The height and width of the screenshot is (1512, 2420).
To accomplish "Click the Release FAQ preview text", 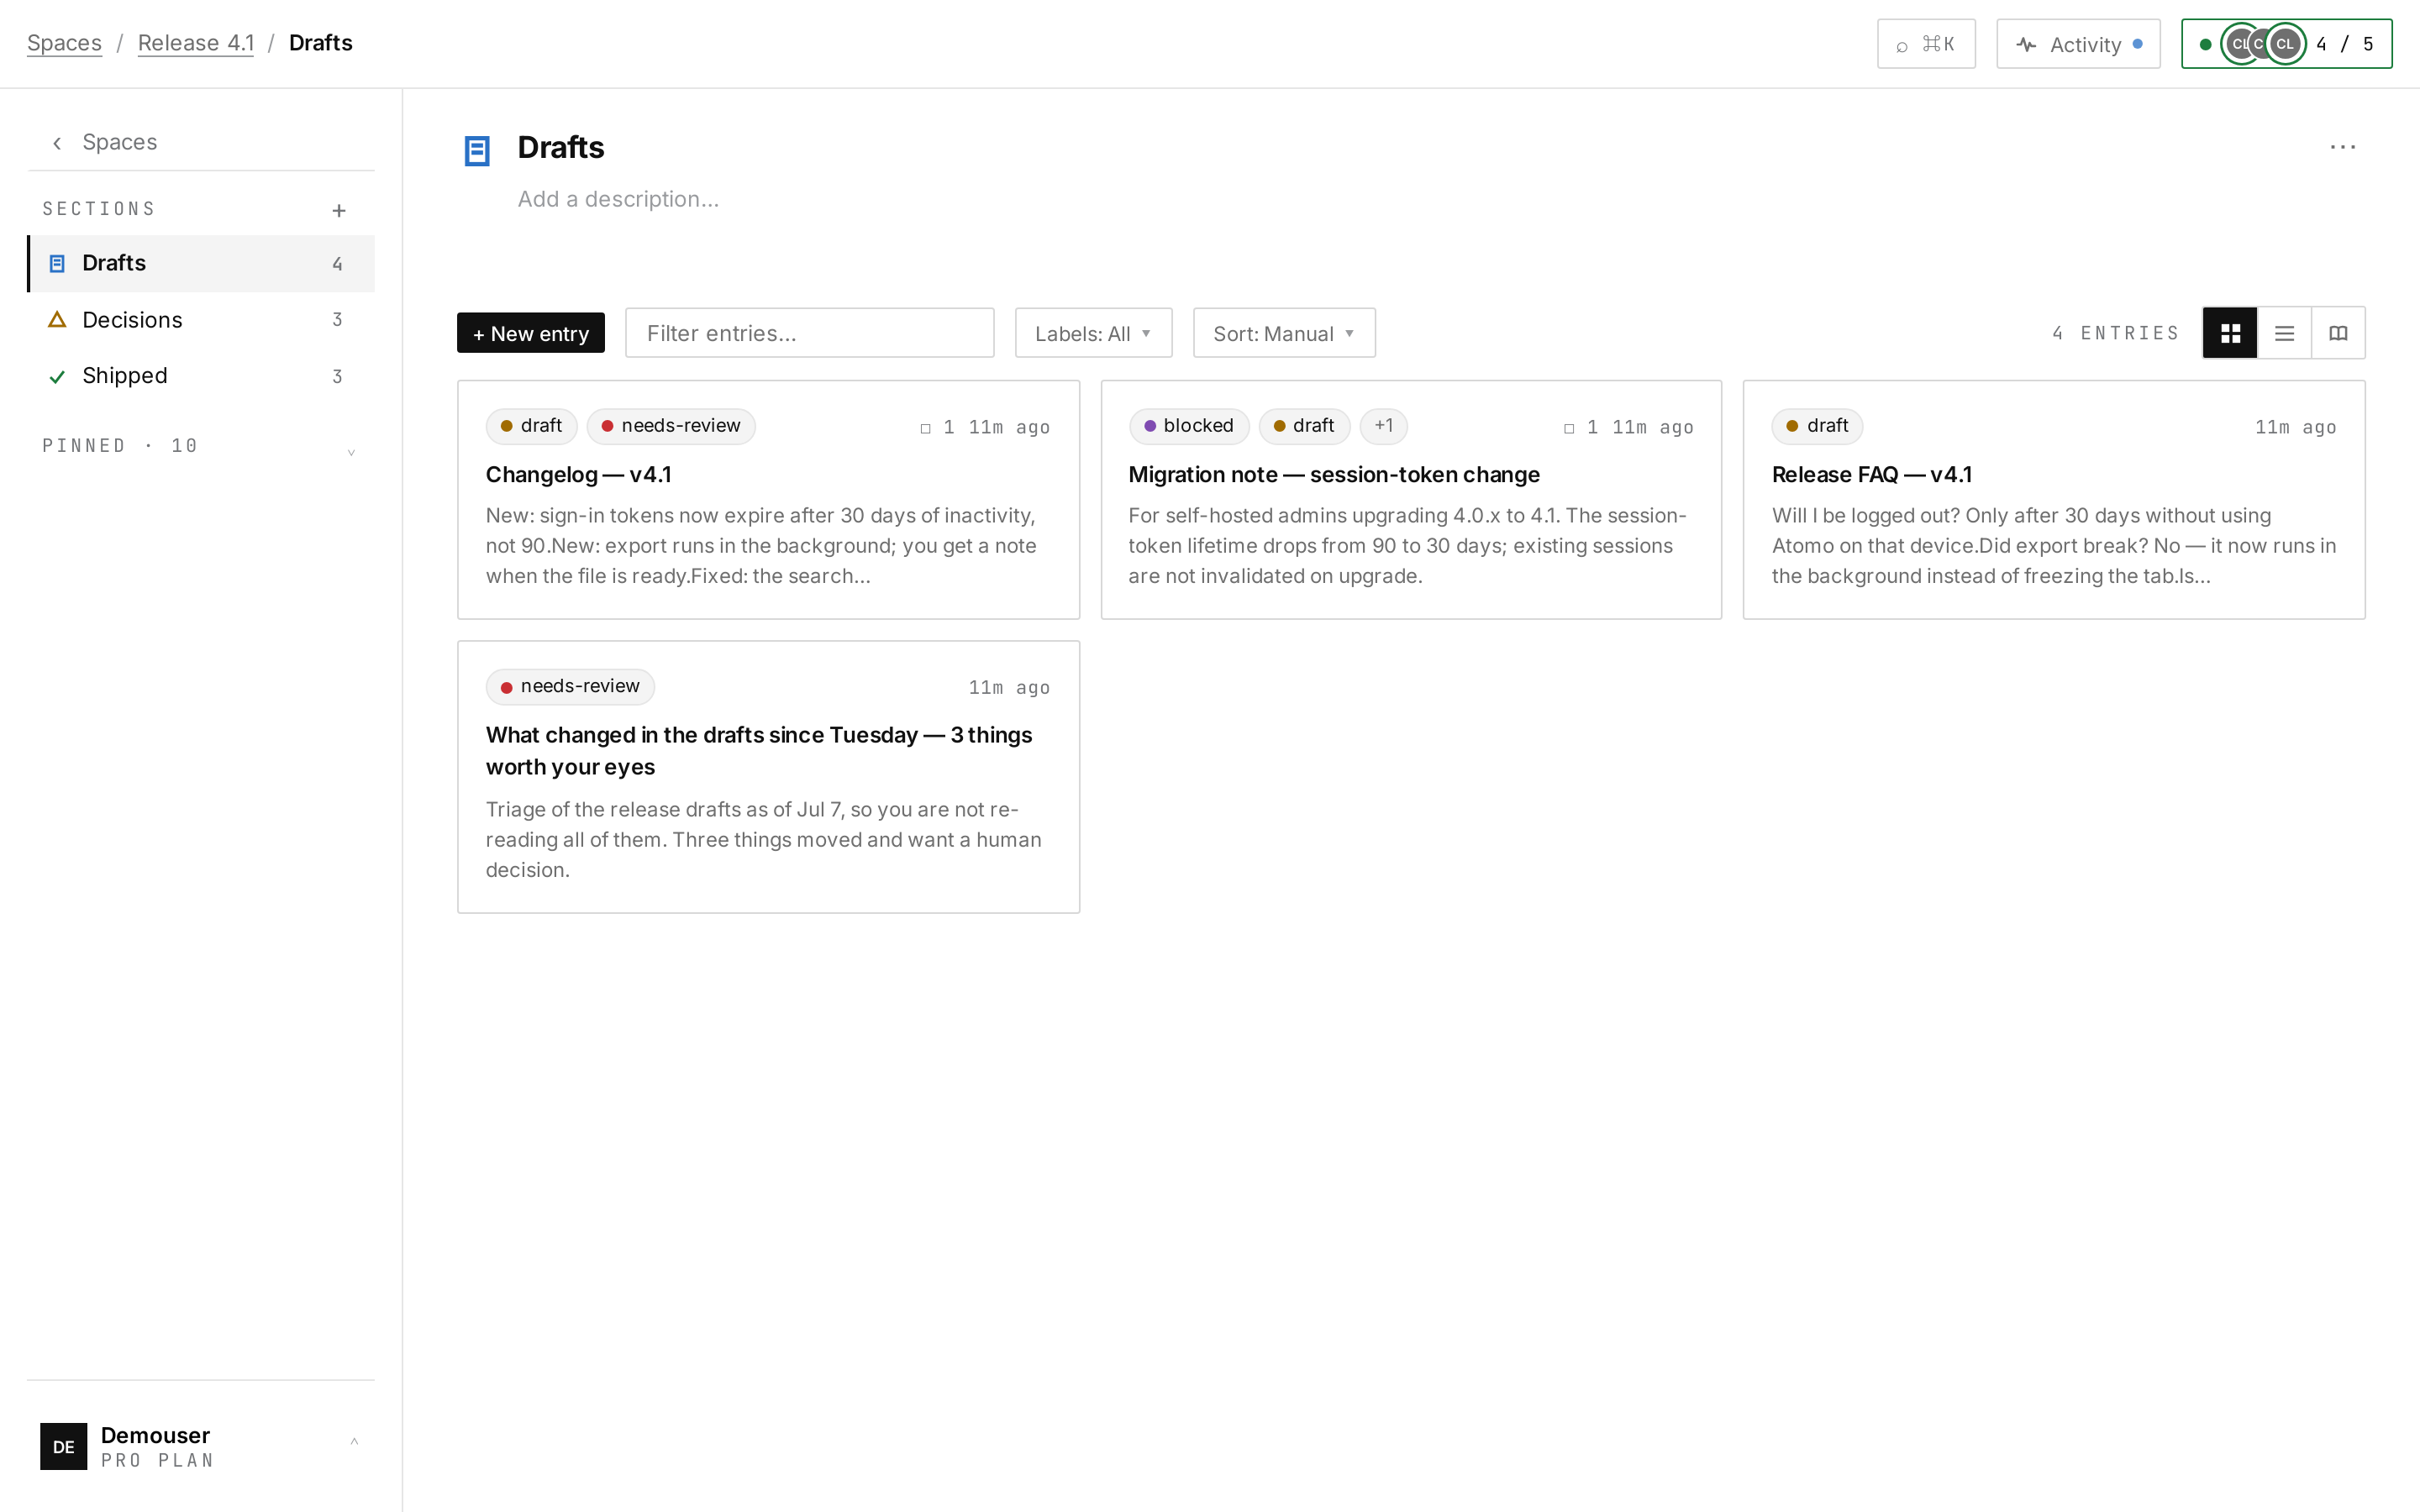I will (2054, 546).
